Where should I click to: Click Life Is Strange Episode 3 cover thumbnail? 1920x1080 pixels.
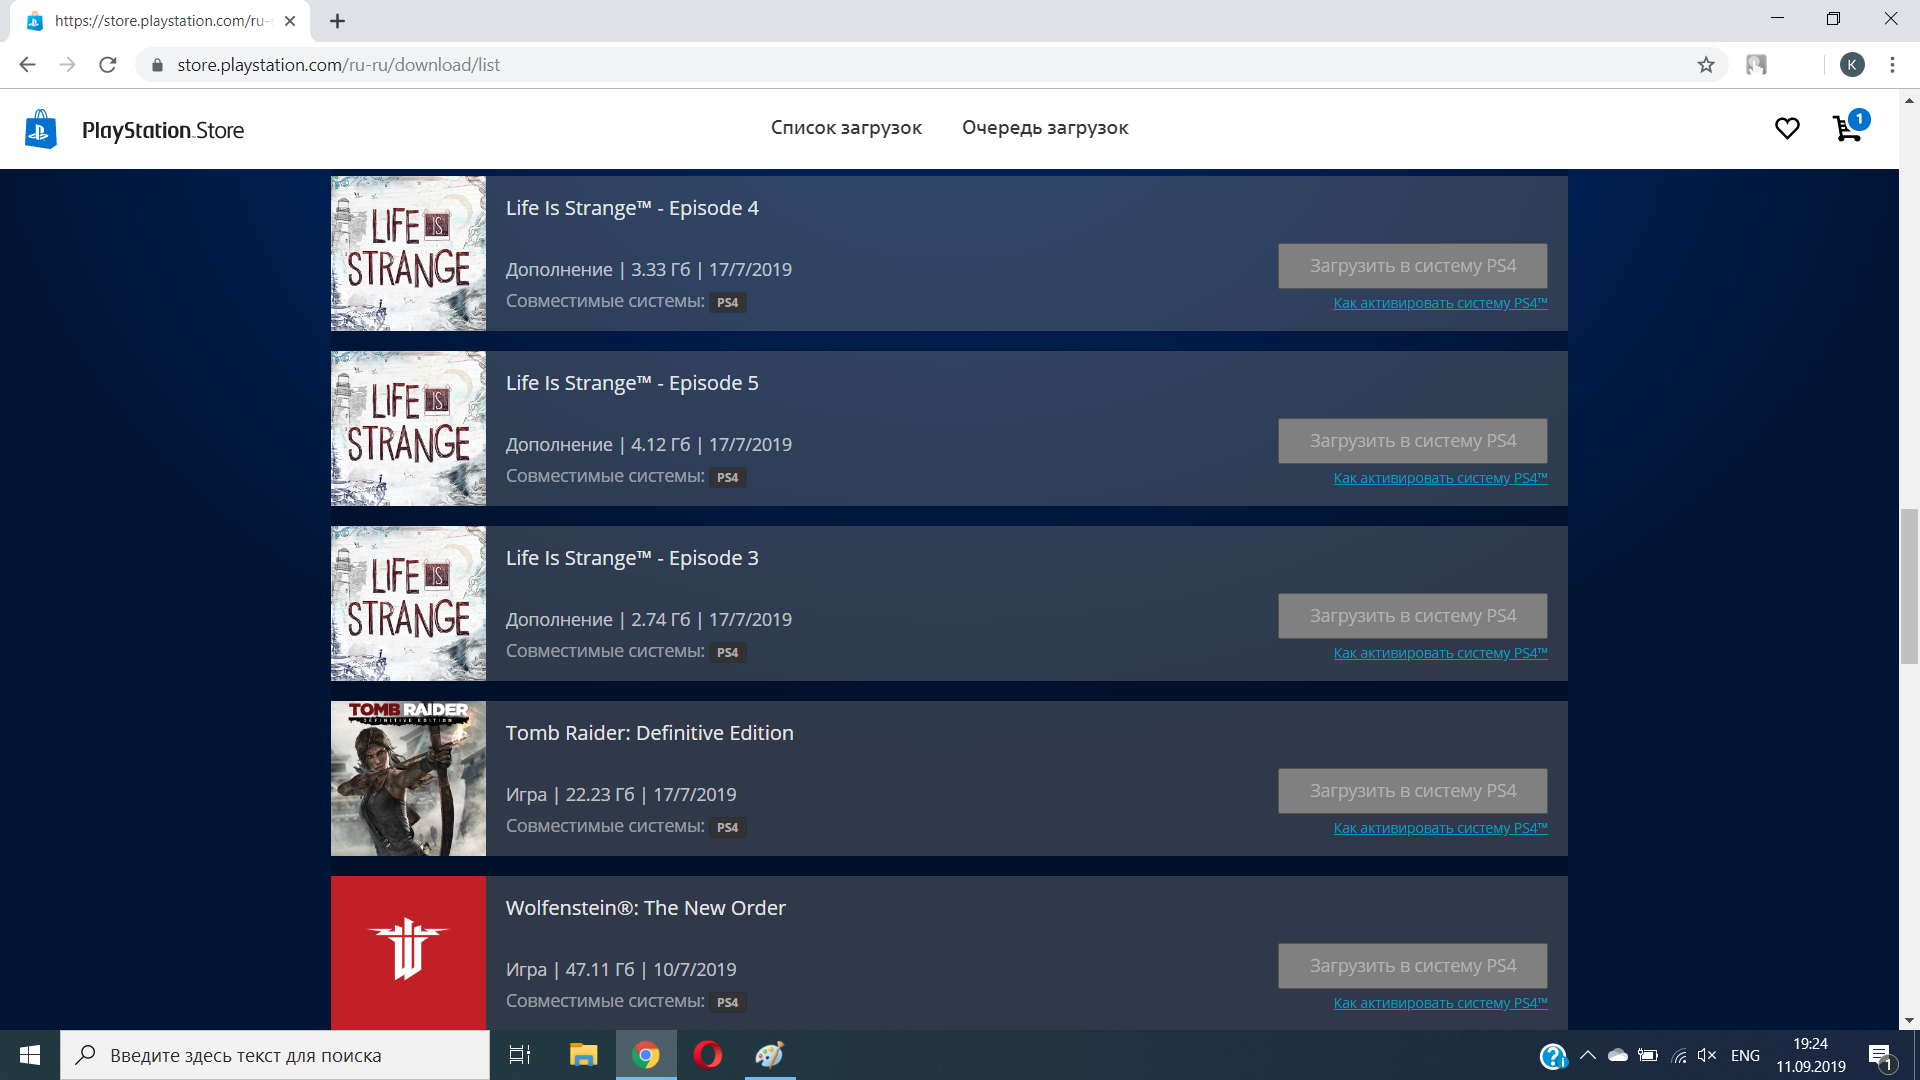click(x=408, y=603)
